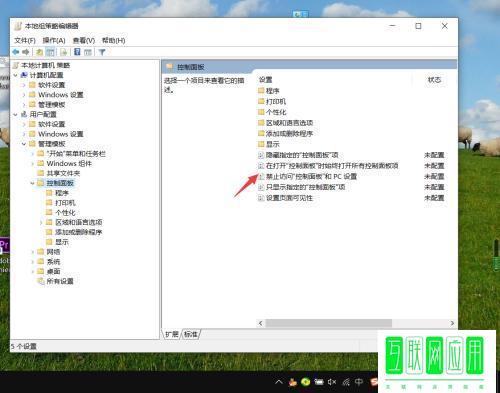Viewport: 500px width, 393px height.
Task: Click the Back arrow toolbar icon
Action: pos(15,52)
